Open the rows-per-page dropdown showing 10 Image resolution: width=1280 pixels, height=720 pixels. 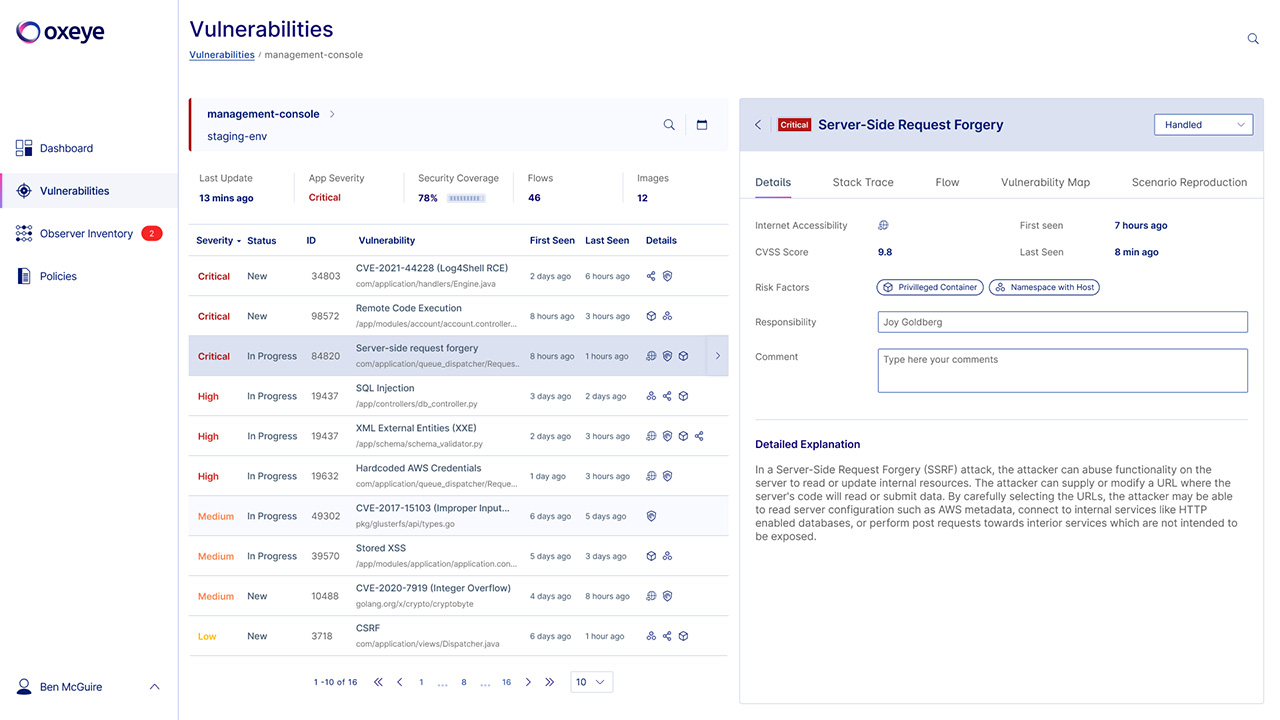point(591,682)
